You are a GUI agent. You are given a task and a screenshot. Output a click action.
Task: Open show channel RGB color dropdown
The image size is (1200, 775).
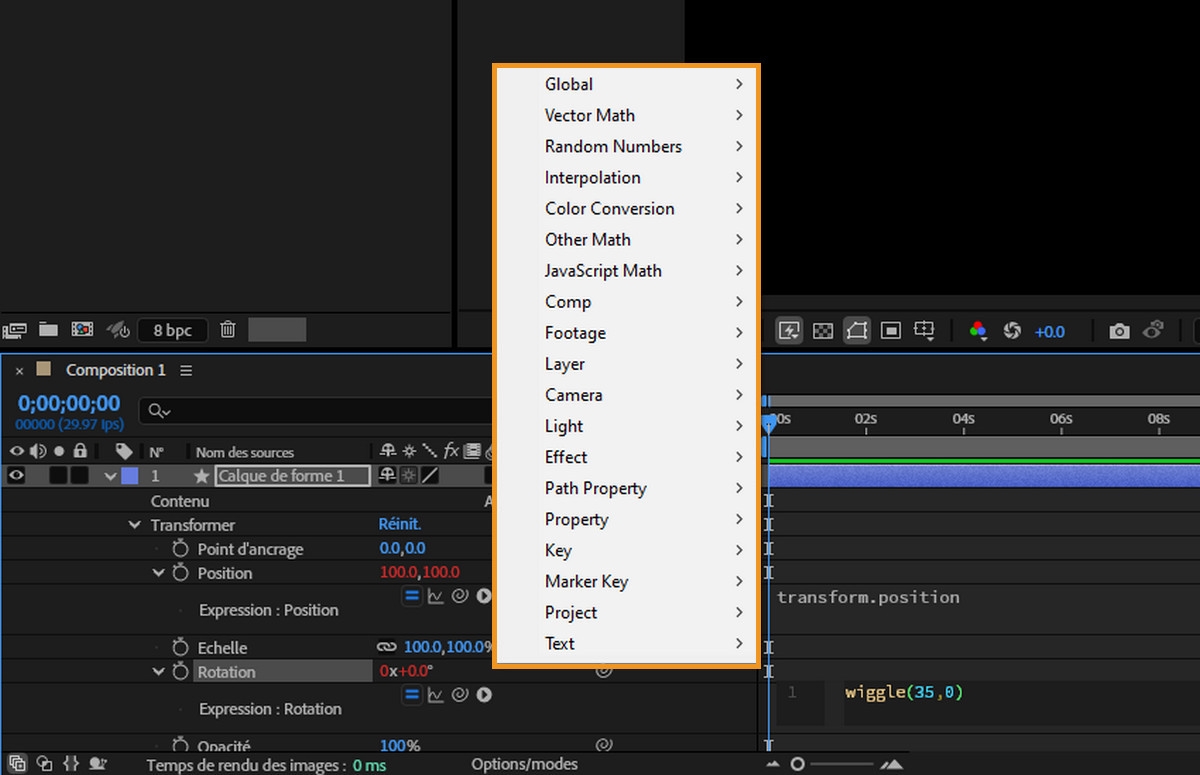tap(978, 331)
